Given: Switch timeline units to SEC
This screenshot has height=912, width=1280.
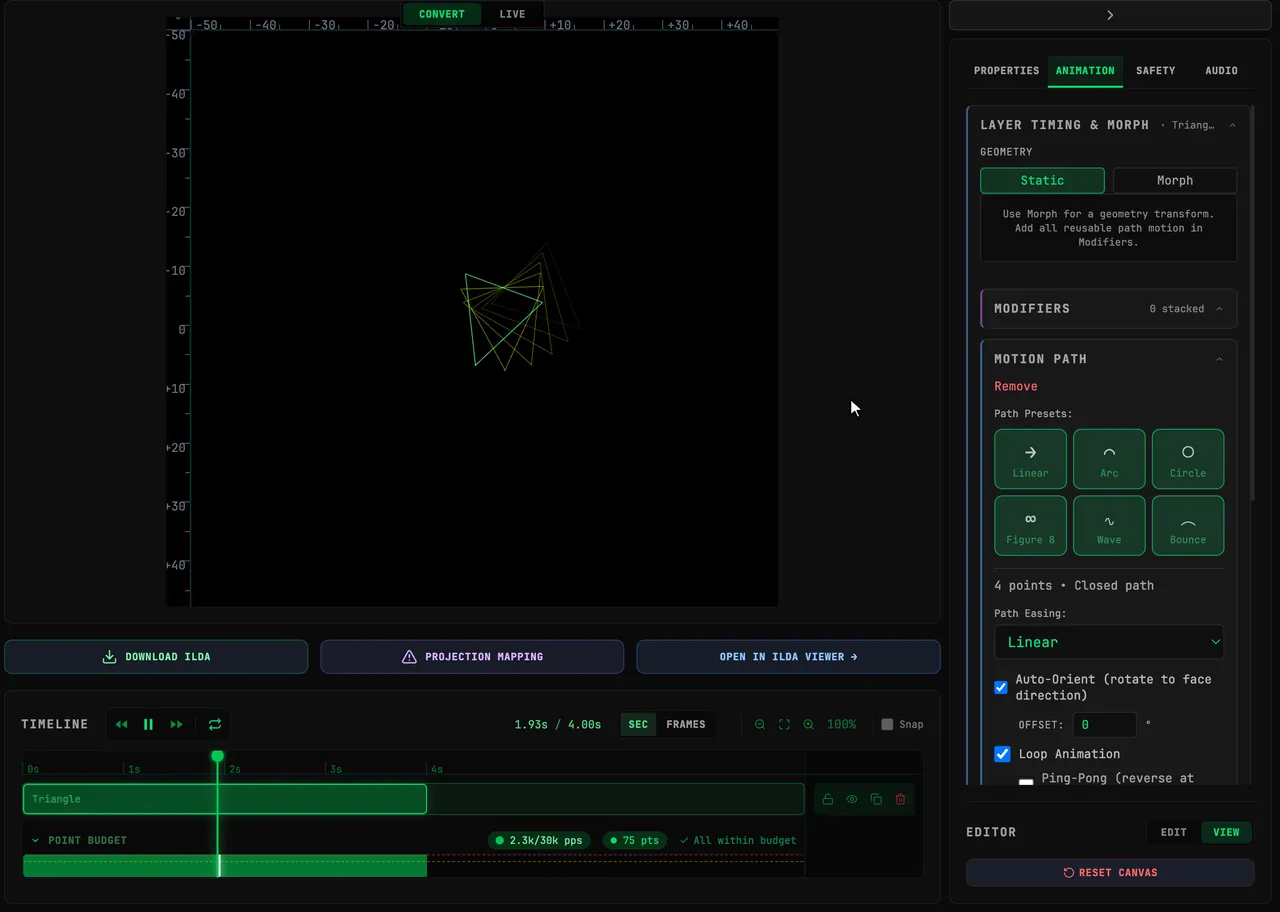Looking at the screenshot, I should [638, 725].
